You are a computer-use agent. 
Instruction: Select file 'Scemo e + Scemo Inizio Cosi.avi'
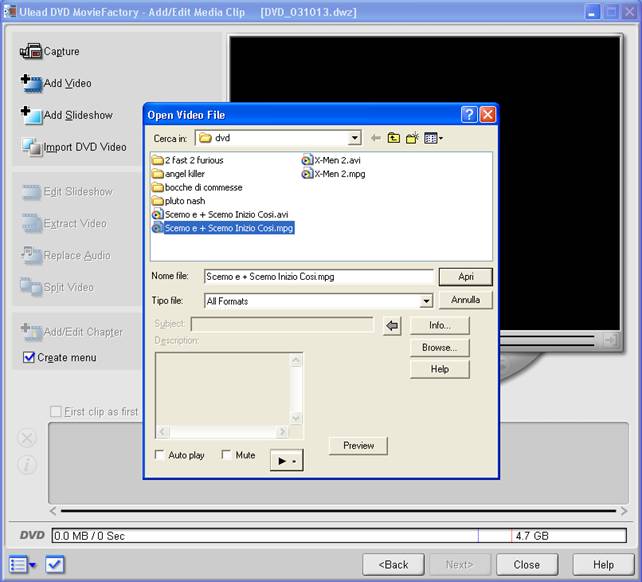point(220,214)
